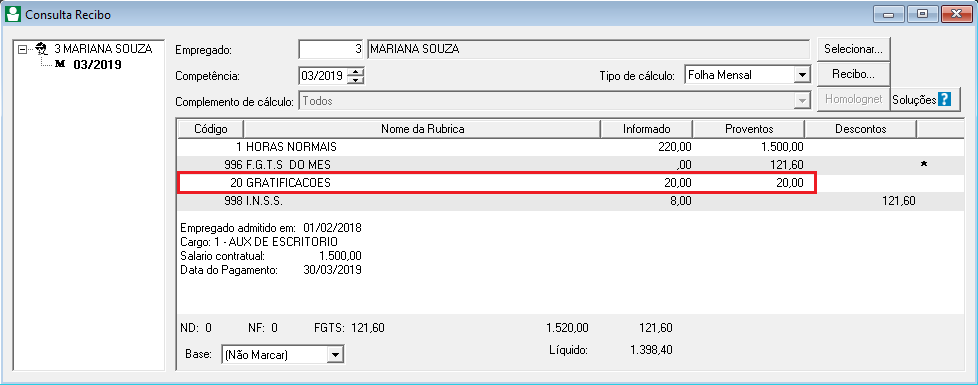
Task: Click the Descontos column header
Action: point(860,129)
